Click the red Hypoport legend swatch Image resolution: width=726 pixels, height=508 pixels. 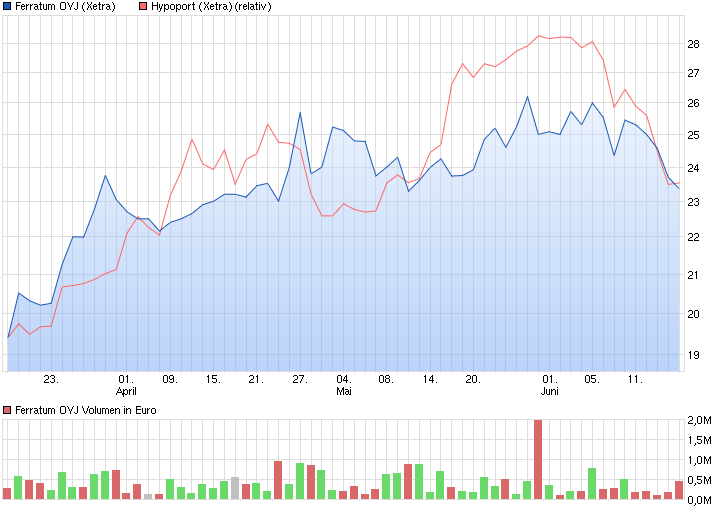click(143, 6)
